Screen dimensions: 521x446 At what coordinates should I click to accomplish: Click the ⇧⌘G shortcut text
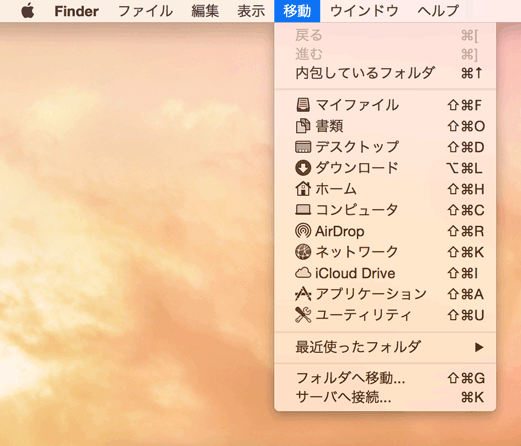coord(466,378)
